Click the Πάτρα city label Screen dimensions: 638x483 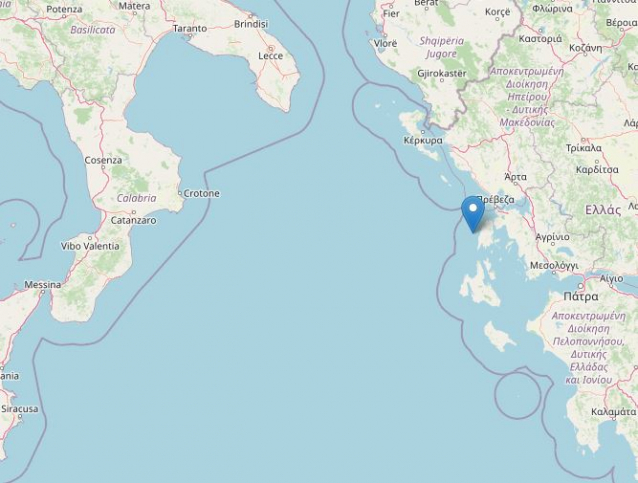click(x=581, y=297)
